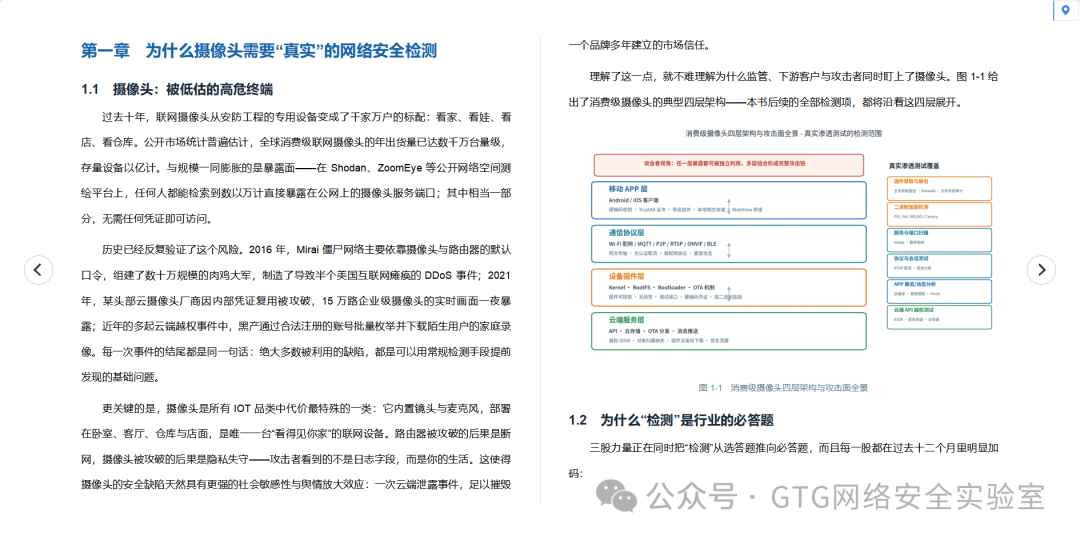Click the 固件获取与解包 box
This screenshot has height=540, width=1080.
pos(939,188)
